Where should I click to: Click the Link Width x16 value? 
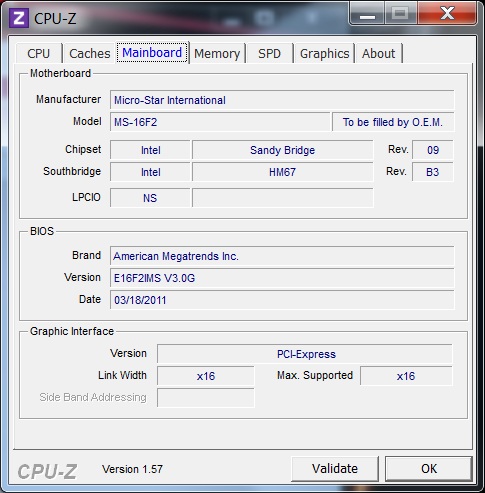pos(206,376)
